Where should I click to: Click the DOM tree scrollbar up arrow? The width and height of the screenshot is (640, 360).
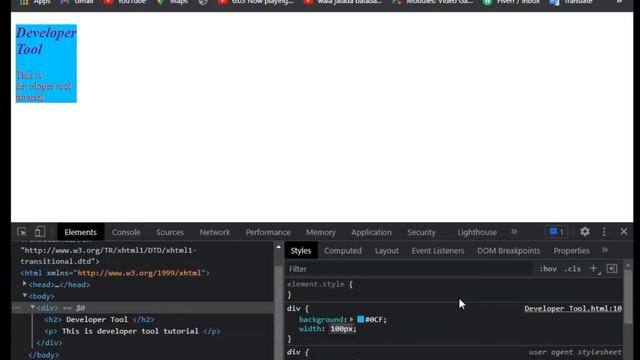(x=278, y=247)
